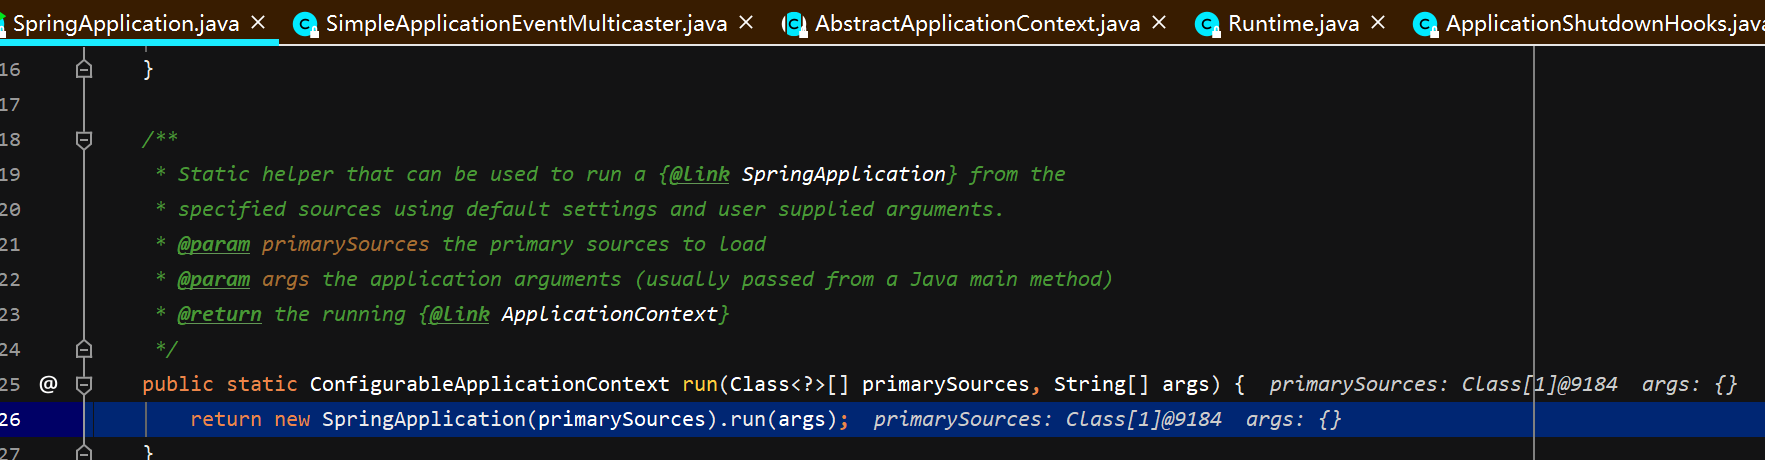Open the AbstractApplicationContext.java tab
The width and height of the screenshot is (1765, 460).
pos(977,23)
